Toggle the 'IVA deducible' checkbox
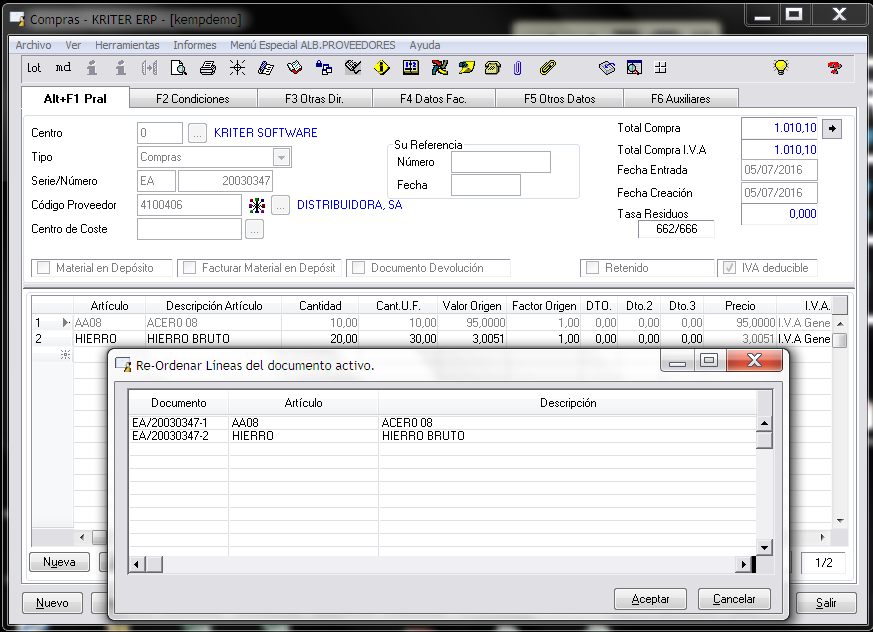The height and width of the screenshot is (632, 873). [729, 268]
